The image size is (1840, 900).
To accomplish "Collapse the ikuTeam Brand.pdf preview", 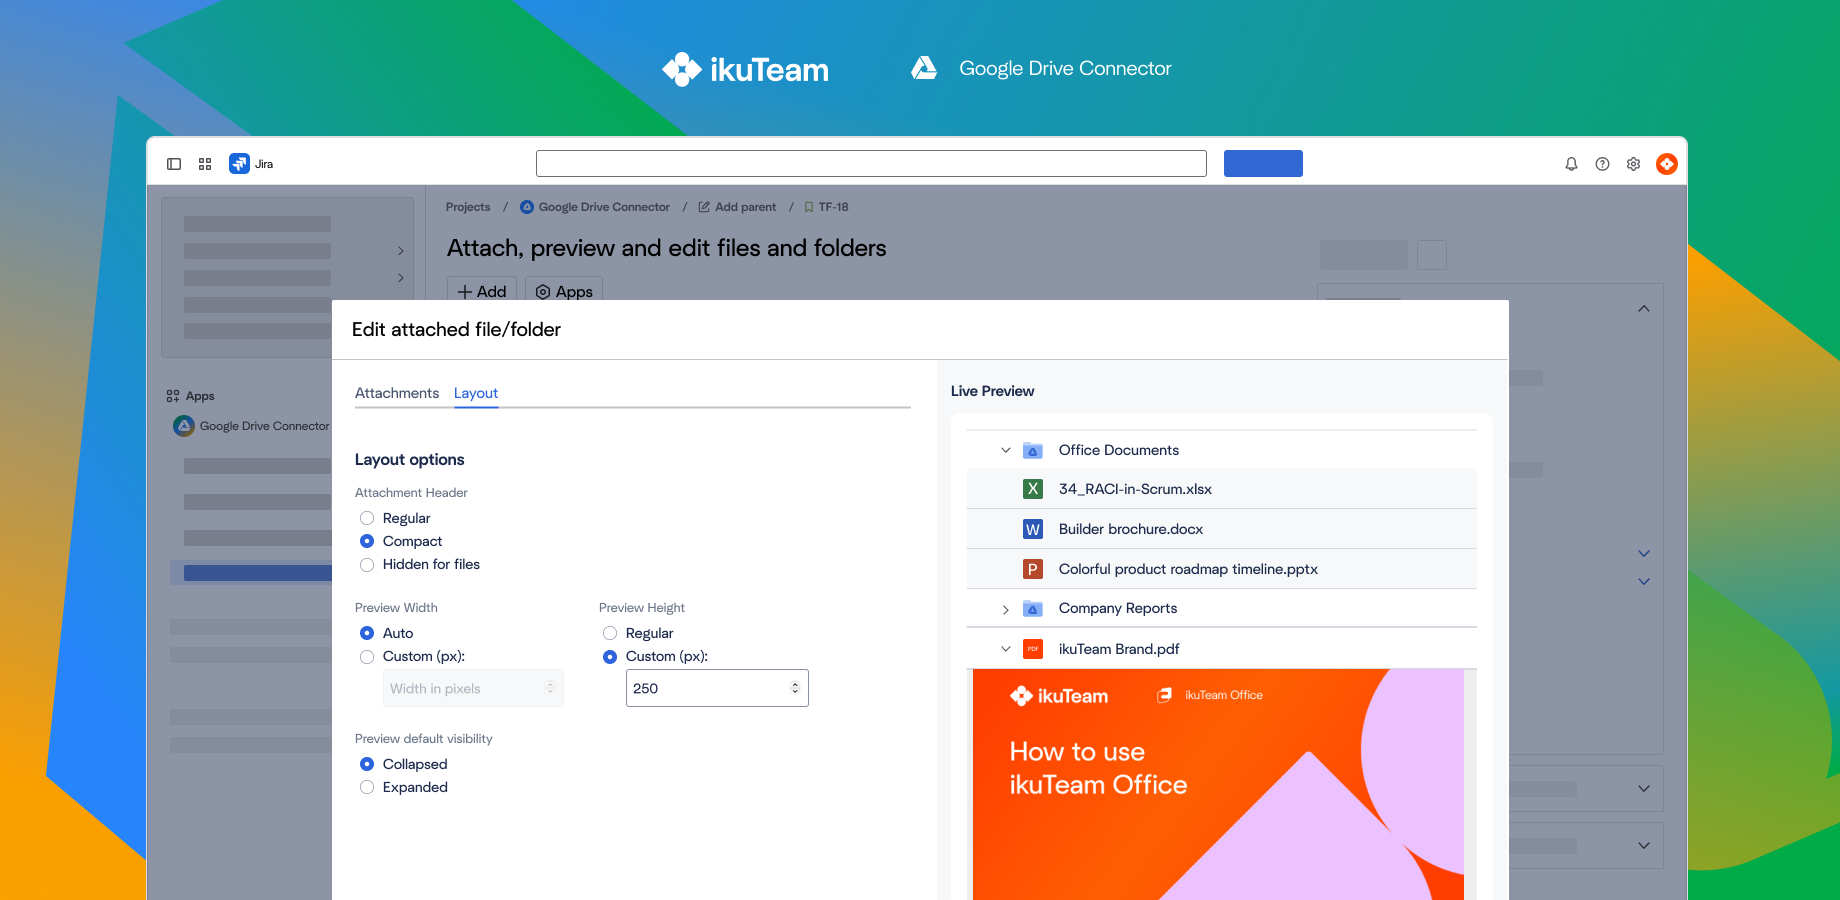I will coord(1006,648).
